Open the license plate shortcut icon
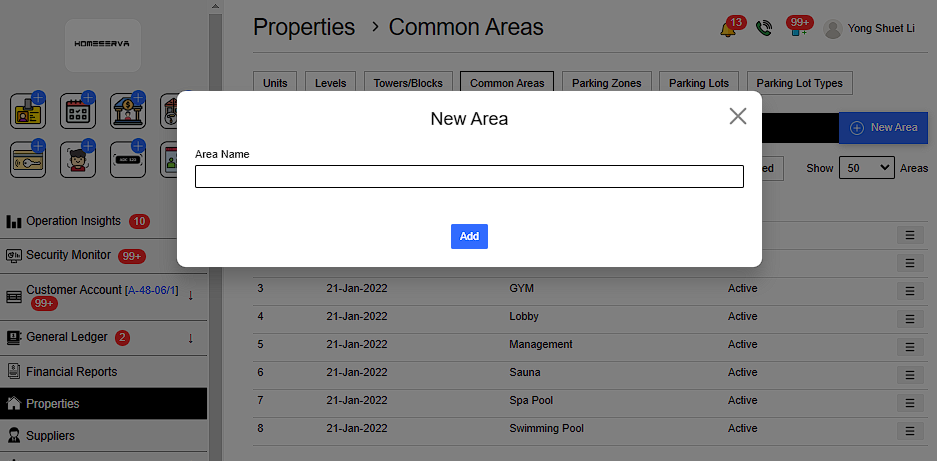The height and width of the screenshot is (461, 937). (127, 159)
